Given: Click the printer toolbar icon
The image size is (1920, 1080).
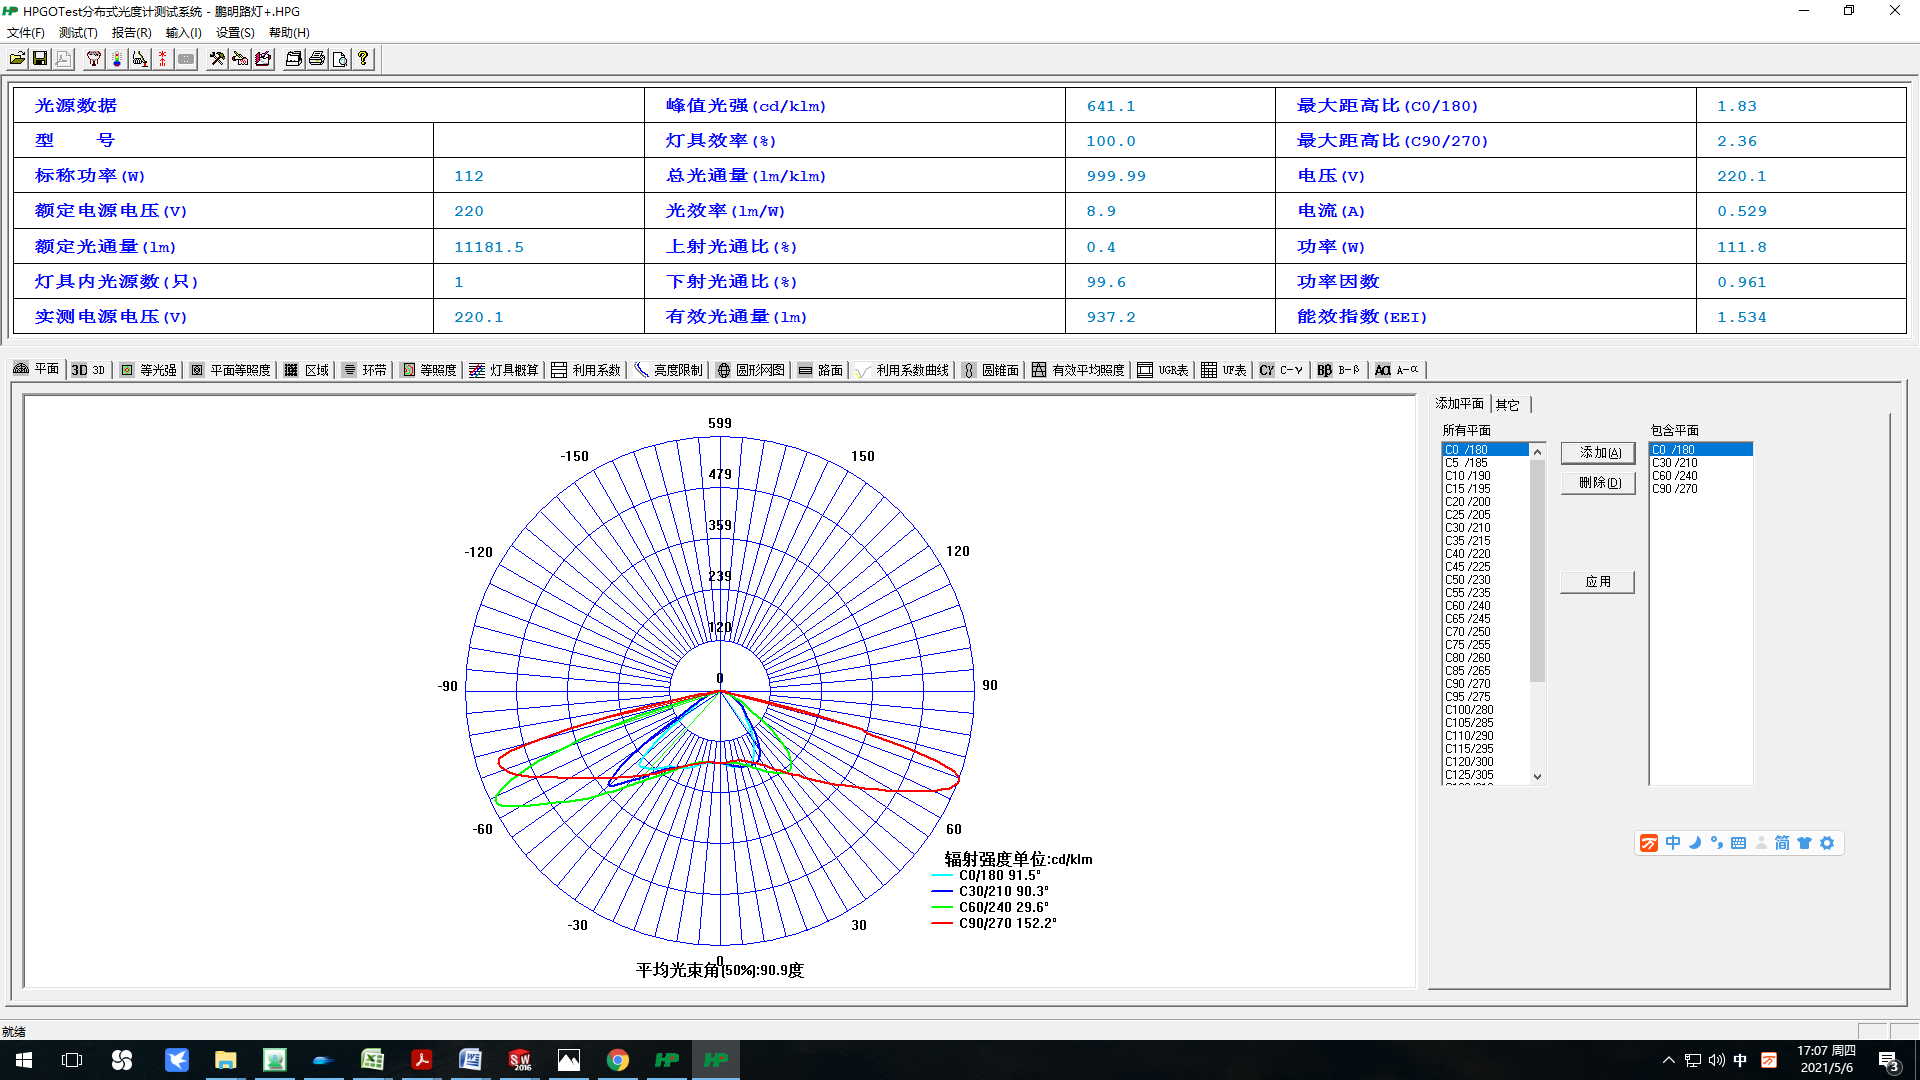Looking at the screenshot, I should [x=317, y=59].
